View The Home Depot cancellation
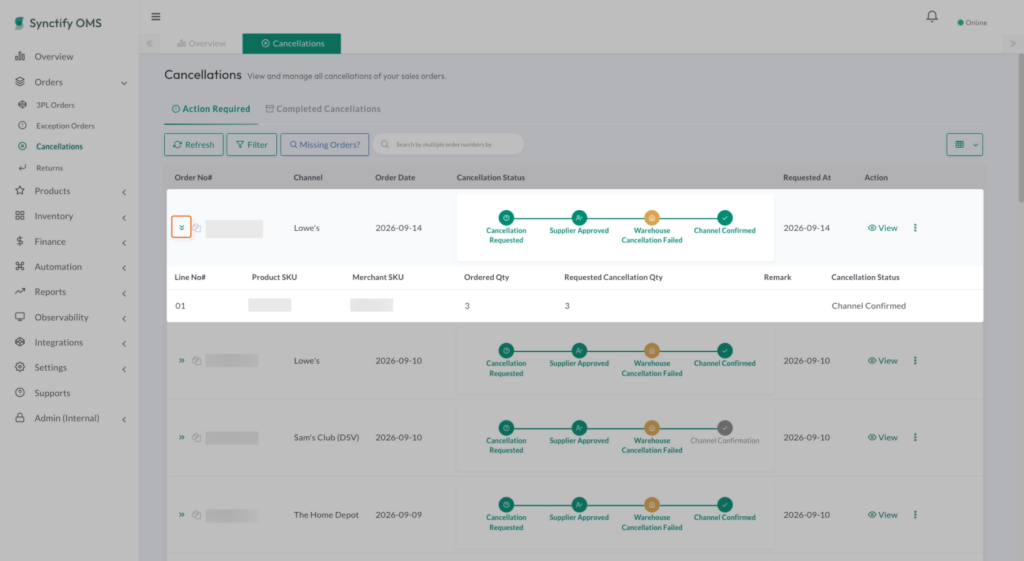1024x561 pixels. 882,515
